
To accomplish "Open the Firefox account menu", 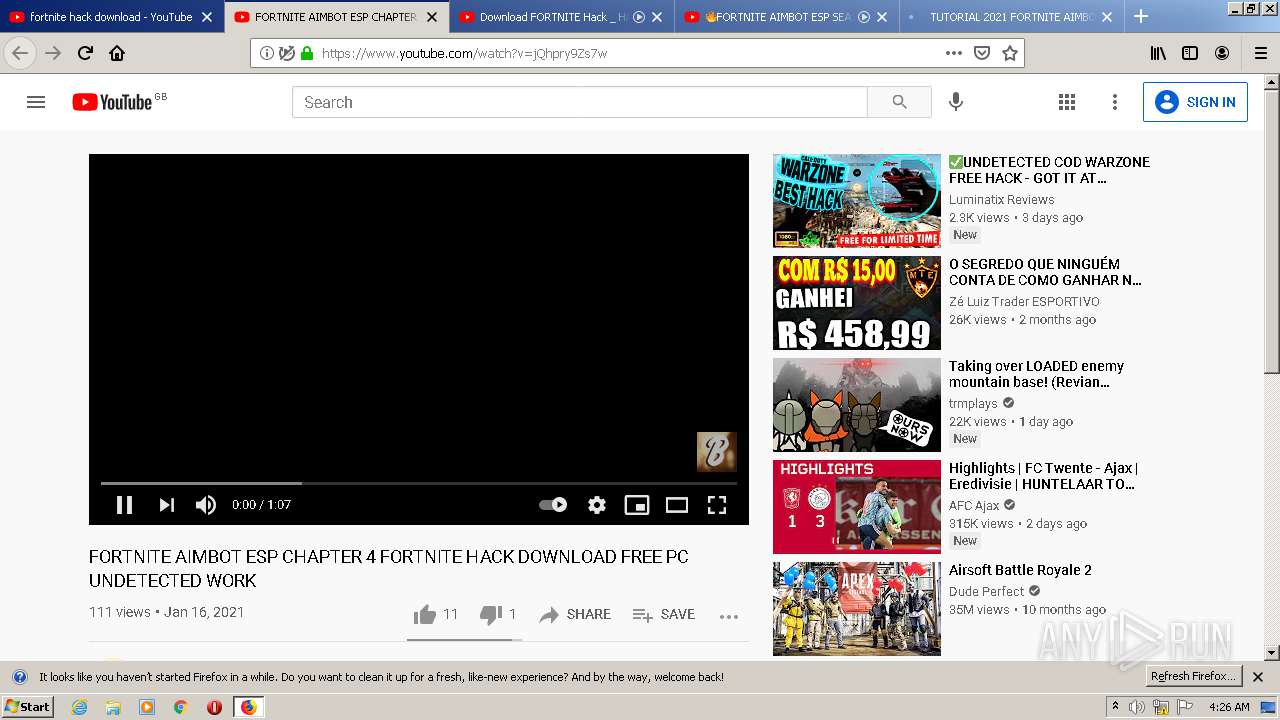I will pyautogui.click(x=1222, y=53).
